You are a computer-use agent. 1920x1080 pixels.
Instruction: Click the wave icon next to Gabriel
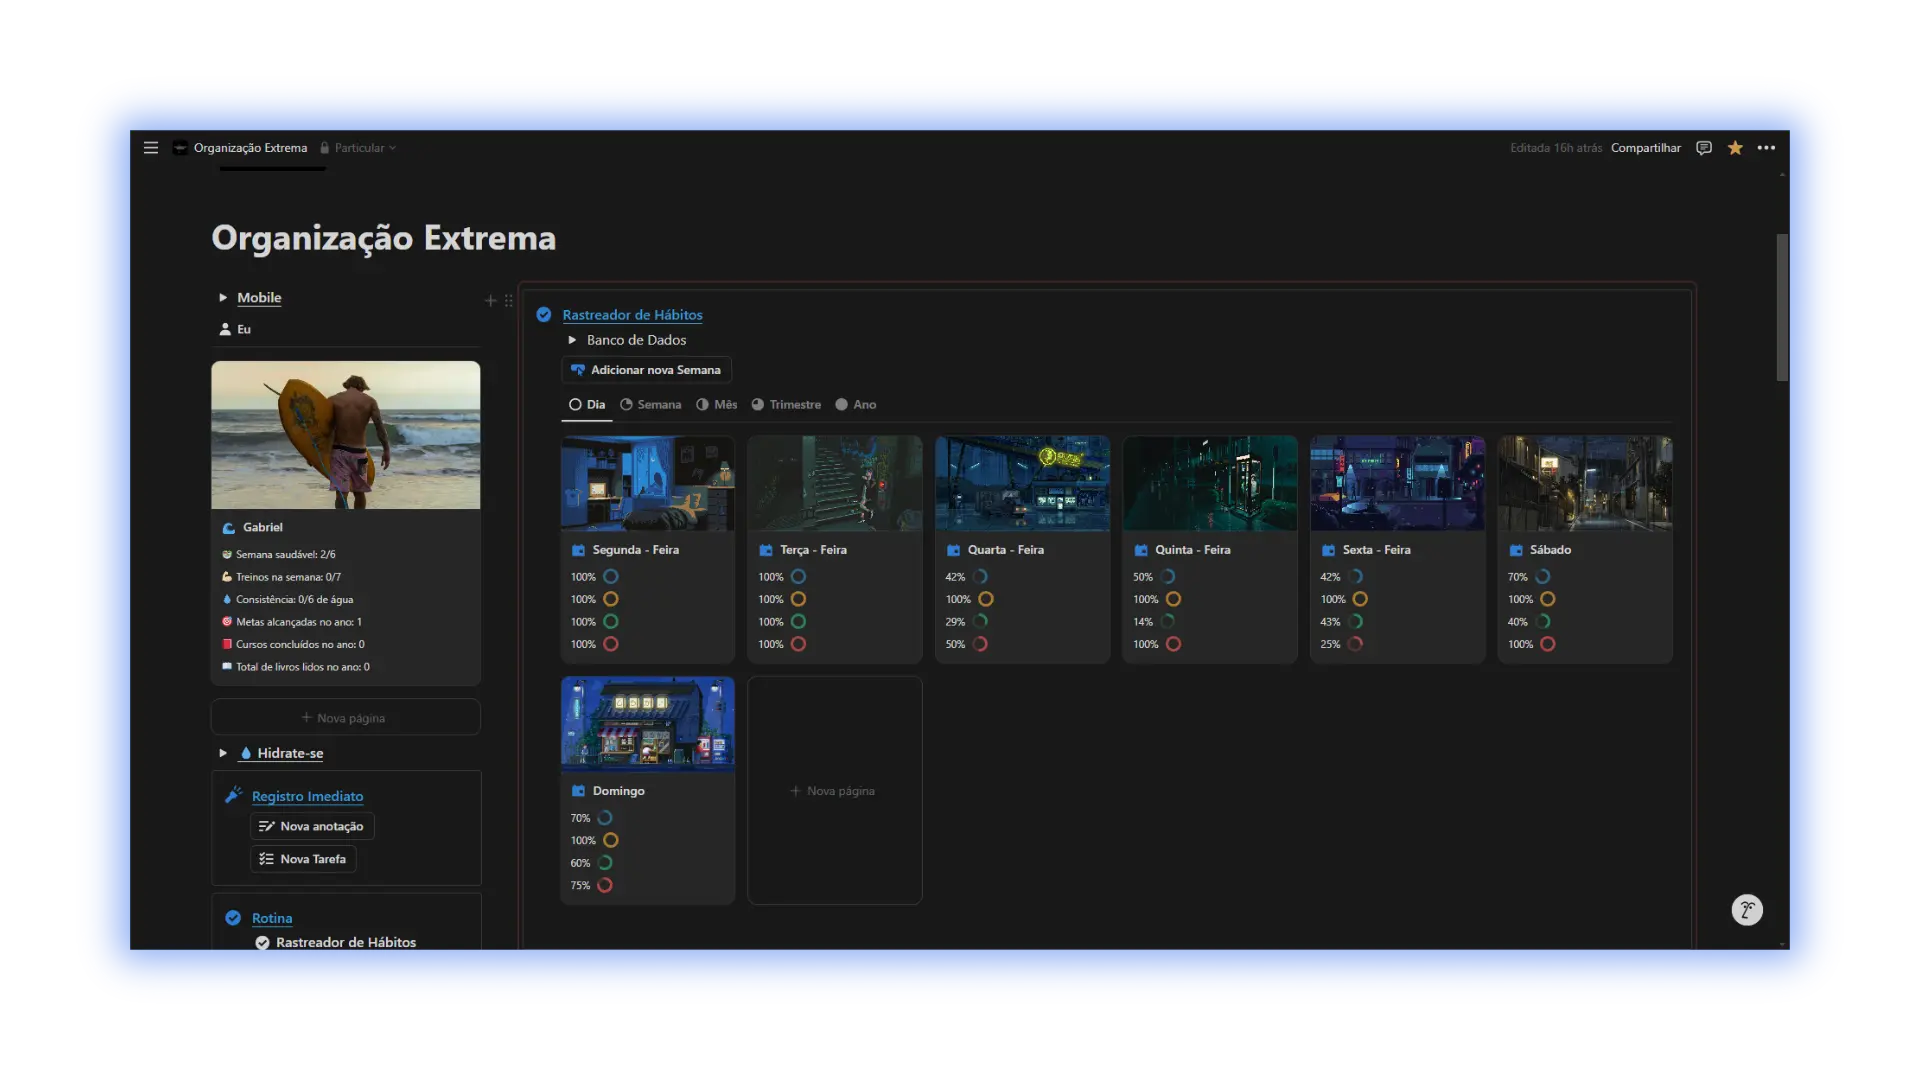228,528
